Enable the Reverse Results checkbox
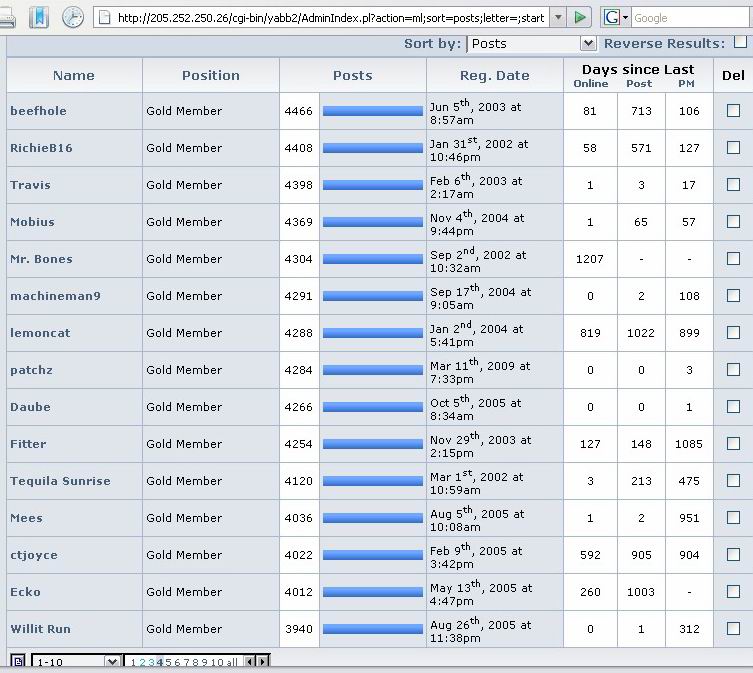The image size is (753, 673). click(x=740, y=42)
